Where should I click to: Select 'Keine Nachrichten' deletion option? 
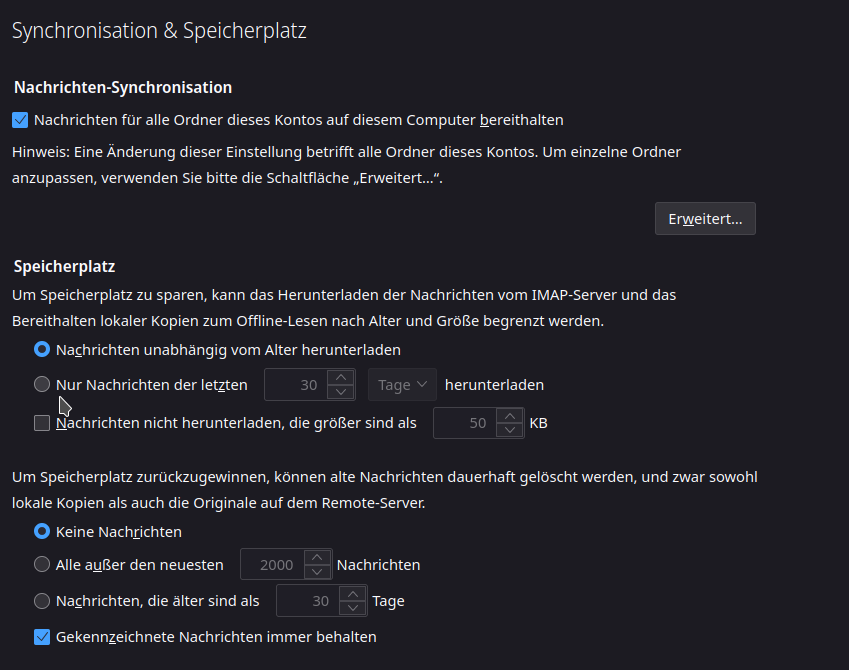(x=42, y=531)
